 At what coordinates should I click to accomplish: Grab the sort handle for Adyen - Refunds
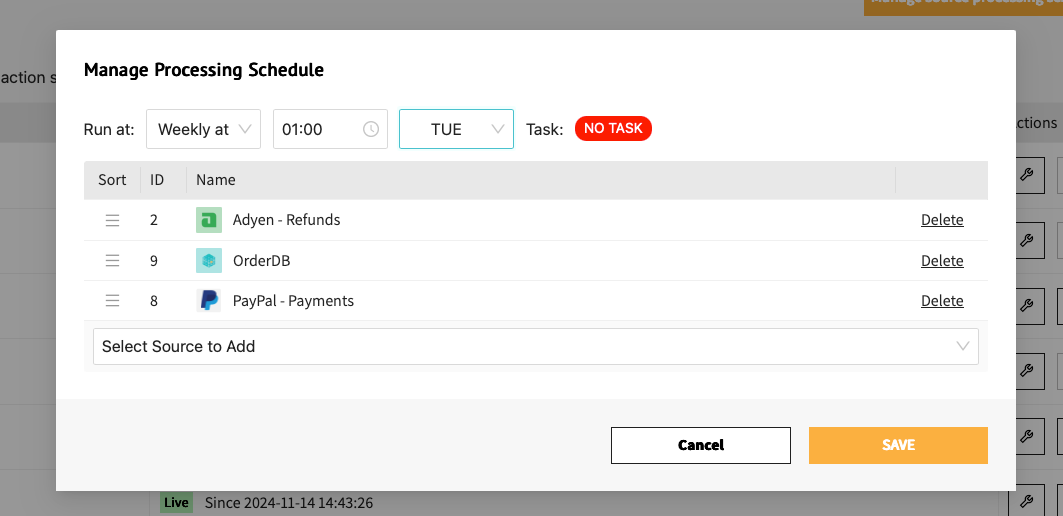pyautogui.click(x=113, y=220)
